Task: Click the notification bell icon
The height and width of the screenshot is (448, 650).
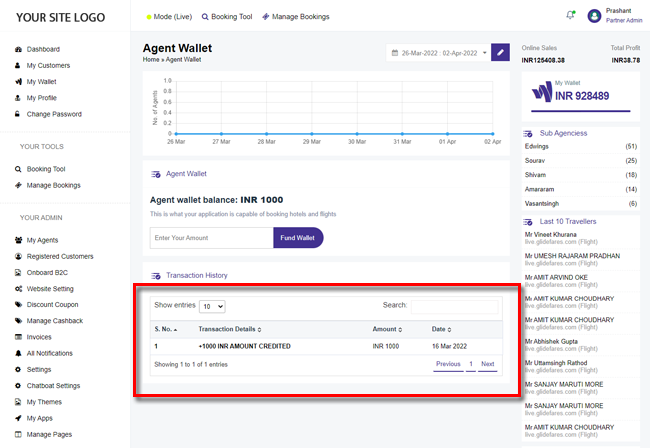Action: point(570,16)
